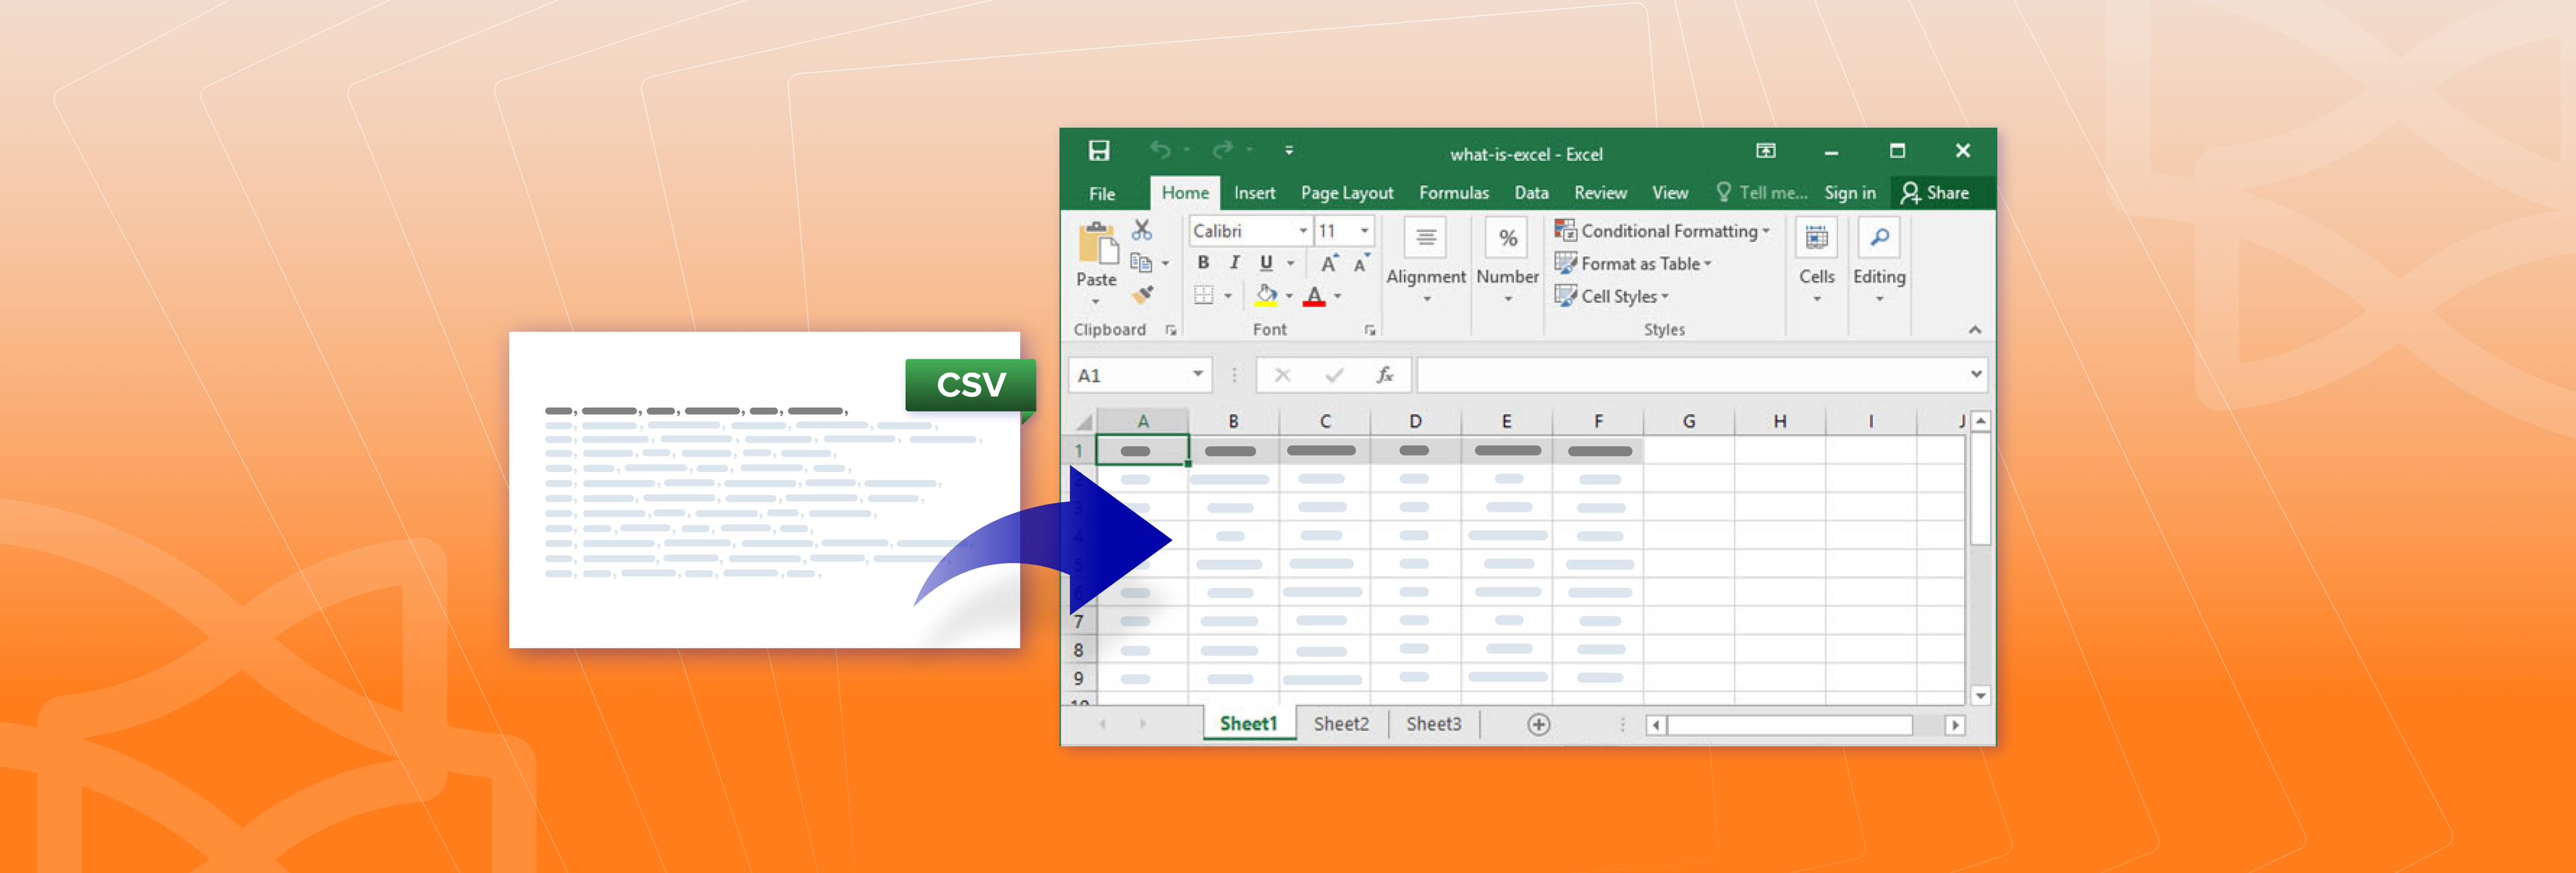2576x873 pixels.
Task: Switch to the Sheet2 tab
Action: click(x=1340, y=723)
